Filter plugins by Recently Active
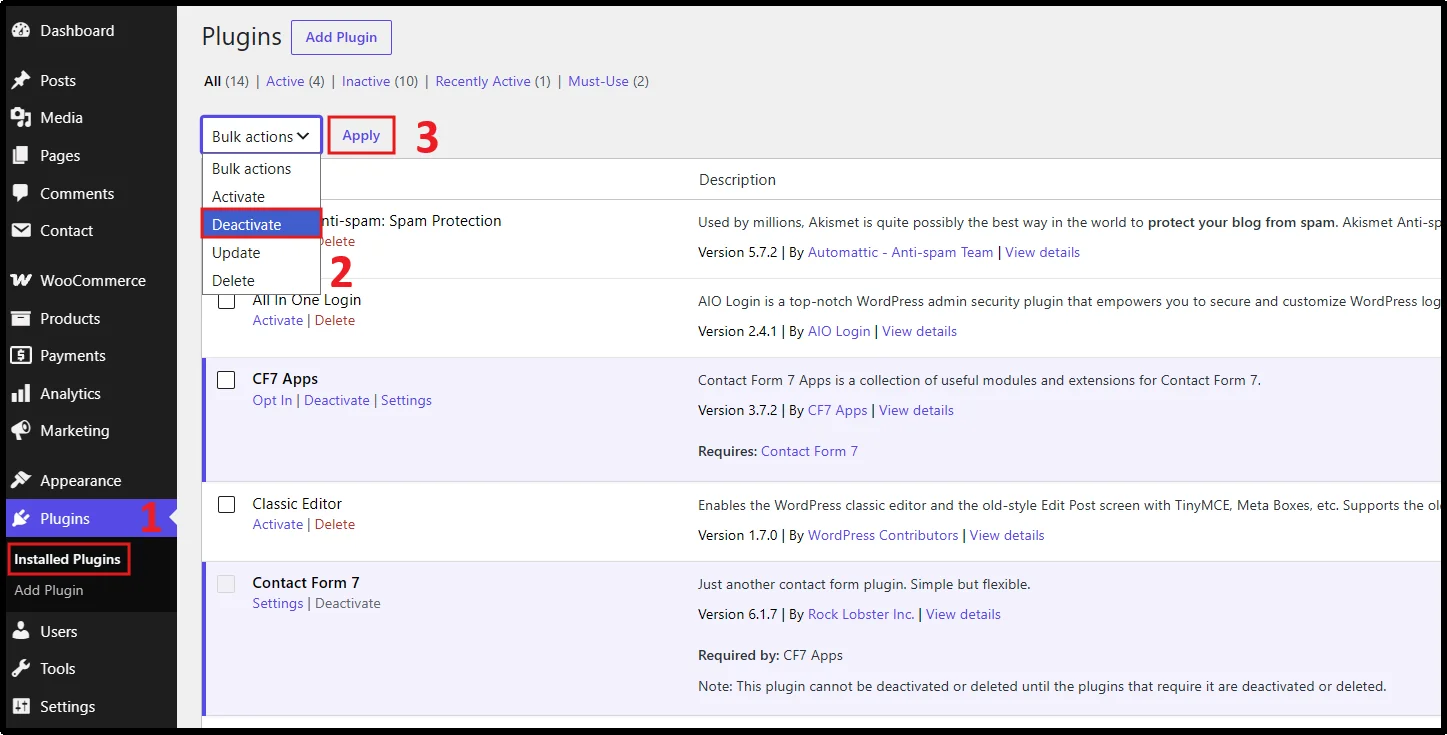The width and height of the screenshot is (1447, 735). (483, 82)
